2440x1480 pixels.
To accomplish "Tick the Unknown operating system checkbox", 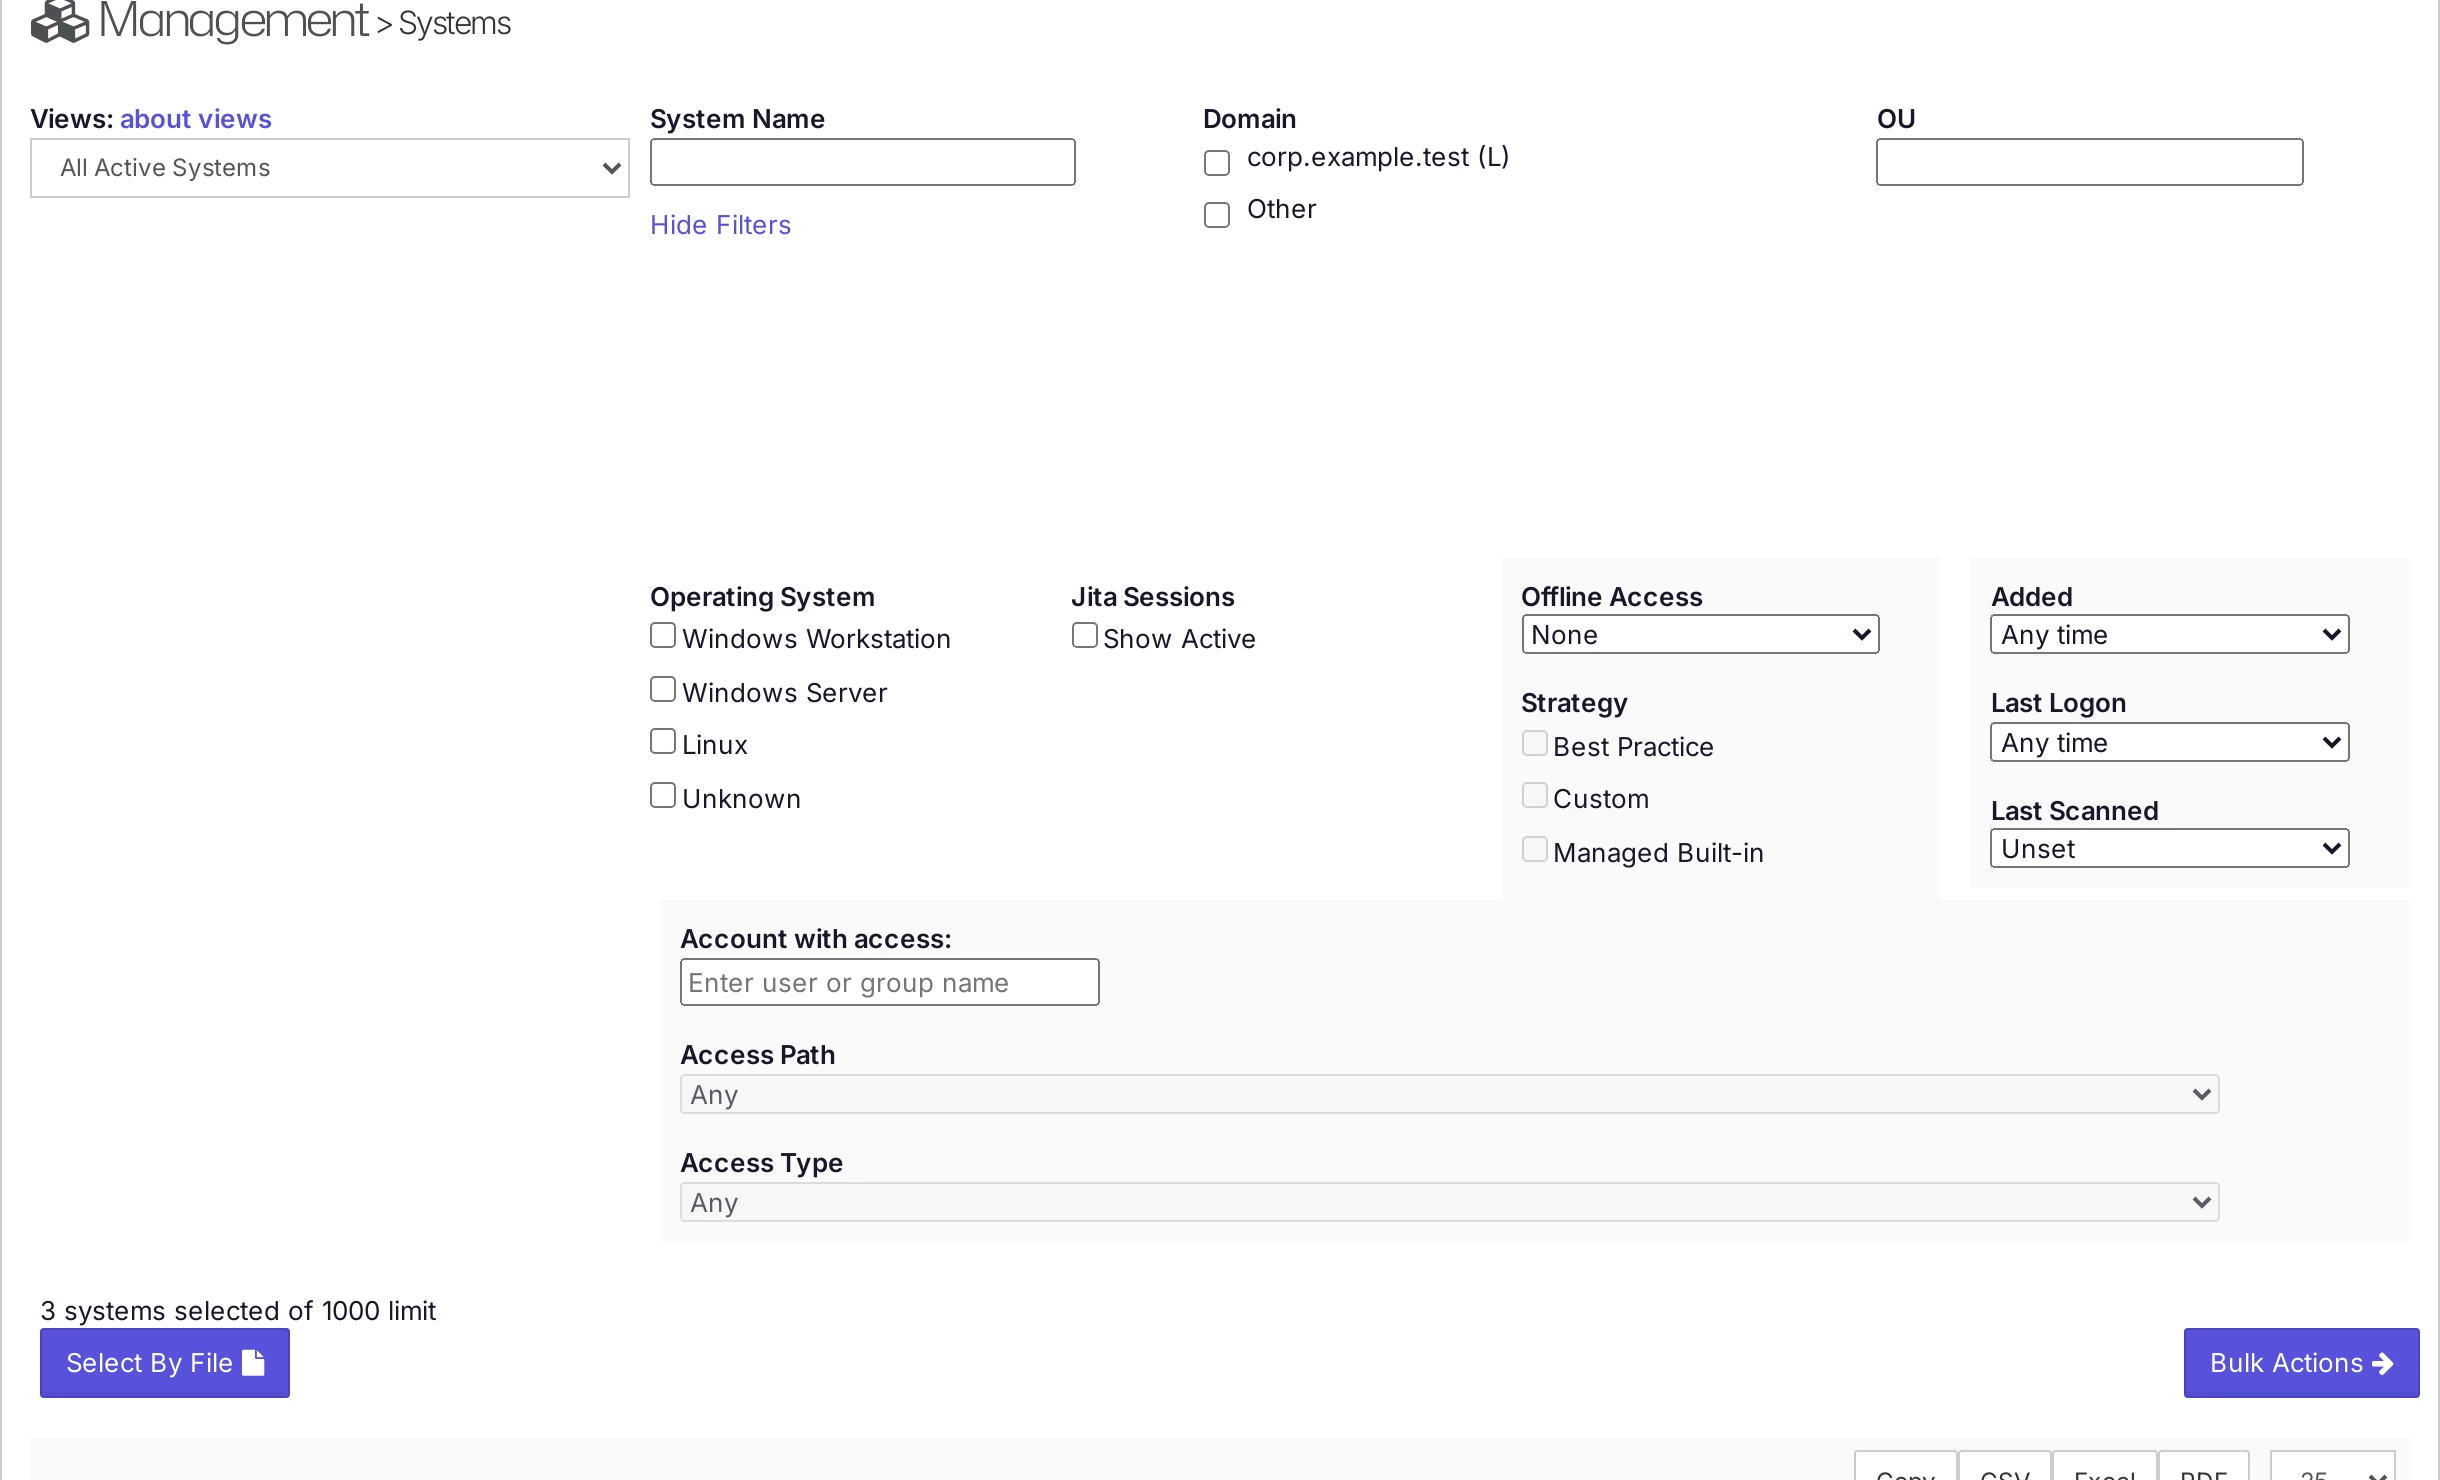I will coord(663,795).
